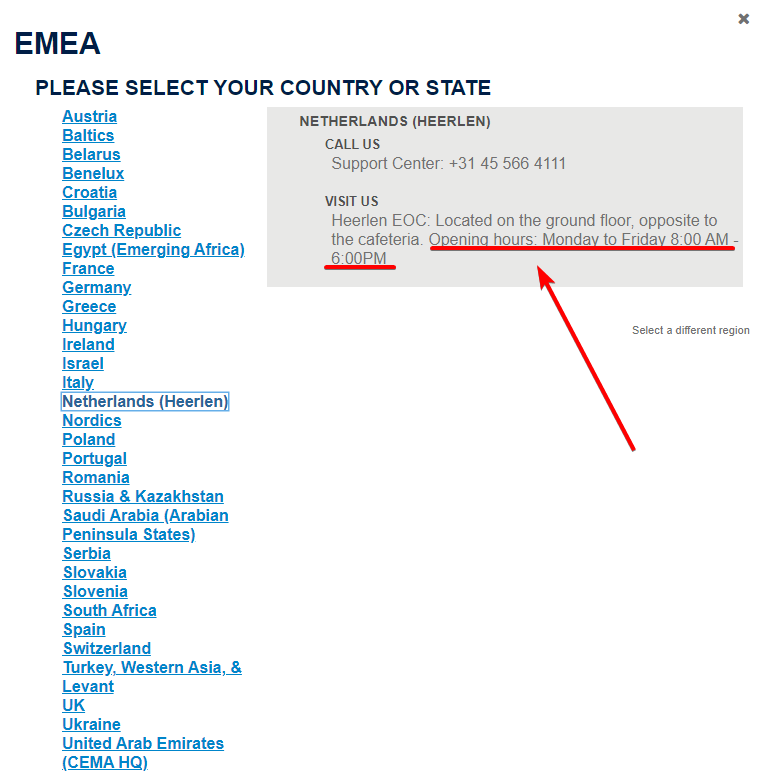Click the Switzerland link
The width and height of the screenshot is (759, 780).
(106, 648)
